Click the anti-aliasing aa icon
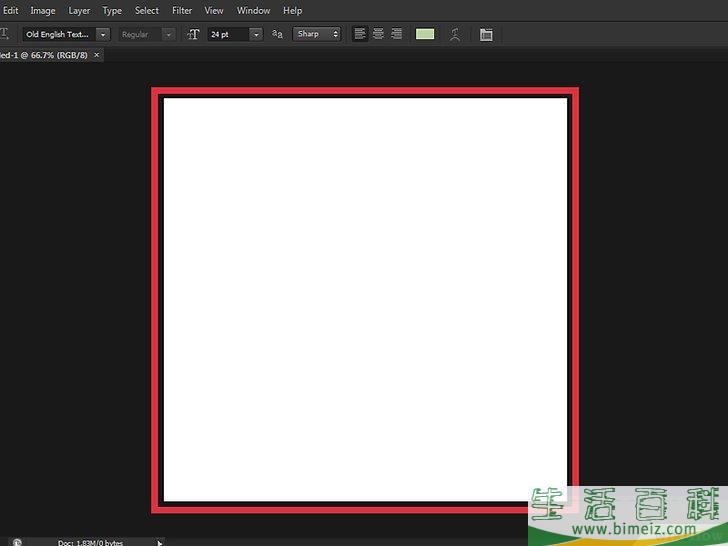 tap(277, 34)
